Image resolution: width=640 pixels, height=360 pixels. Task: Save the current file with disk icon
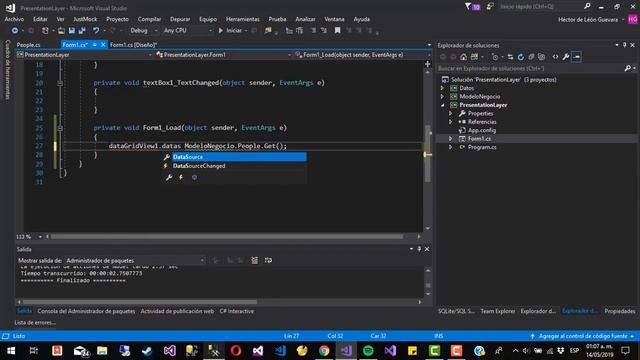click(72, 31)
